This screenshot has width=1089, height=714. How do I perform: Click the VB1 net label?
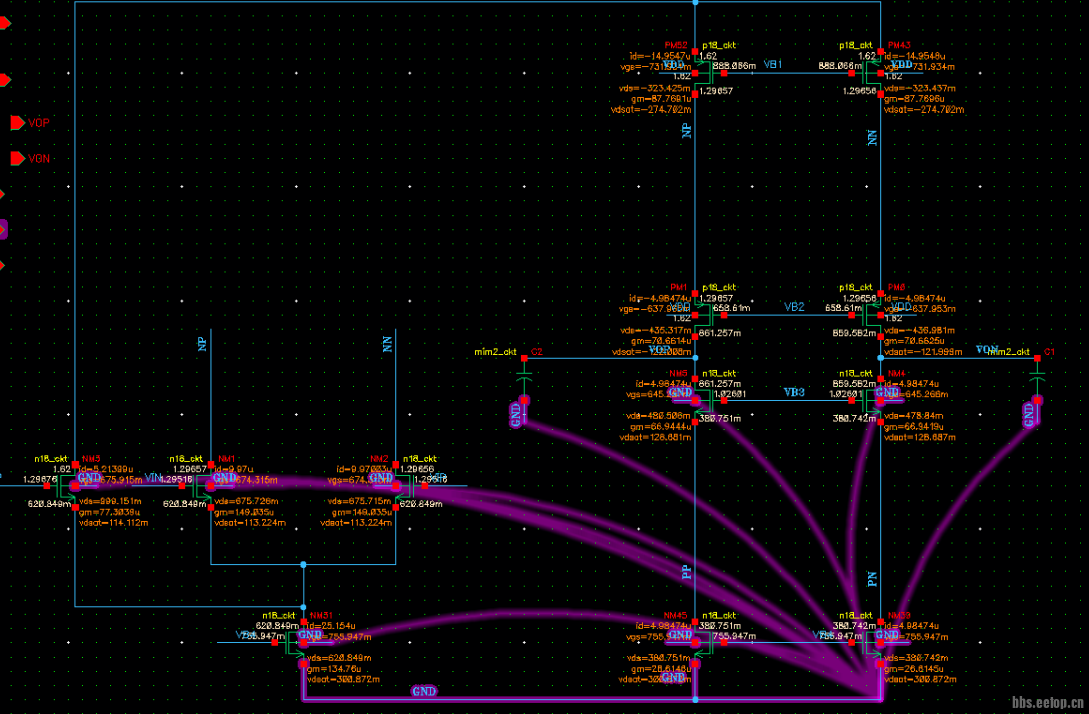773,64
